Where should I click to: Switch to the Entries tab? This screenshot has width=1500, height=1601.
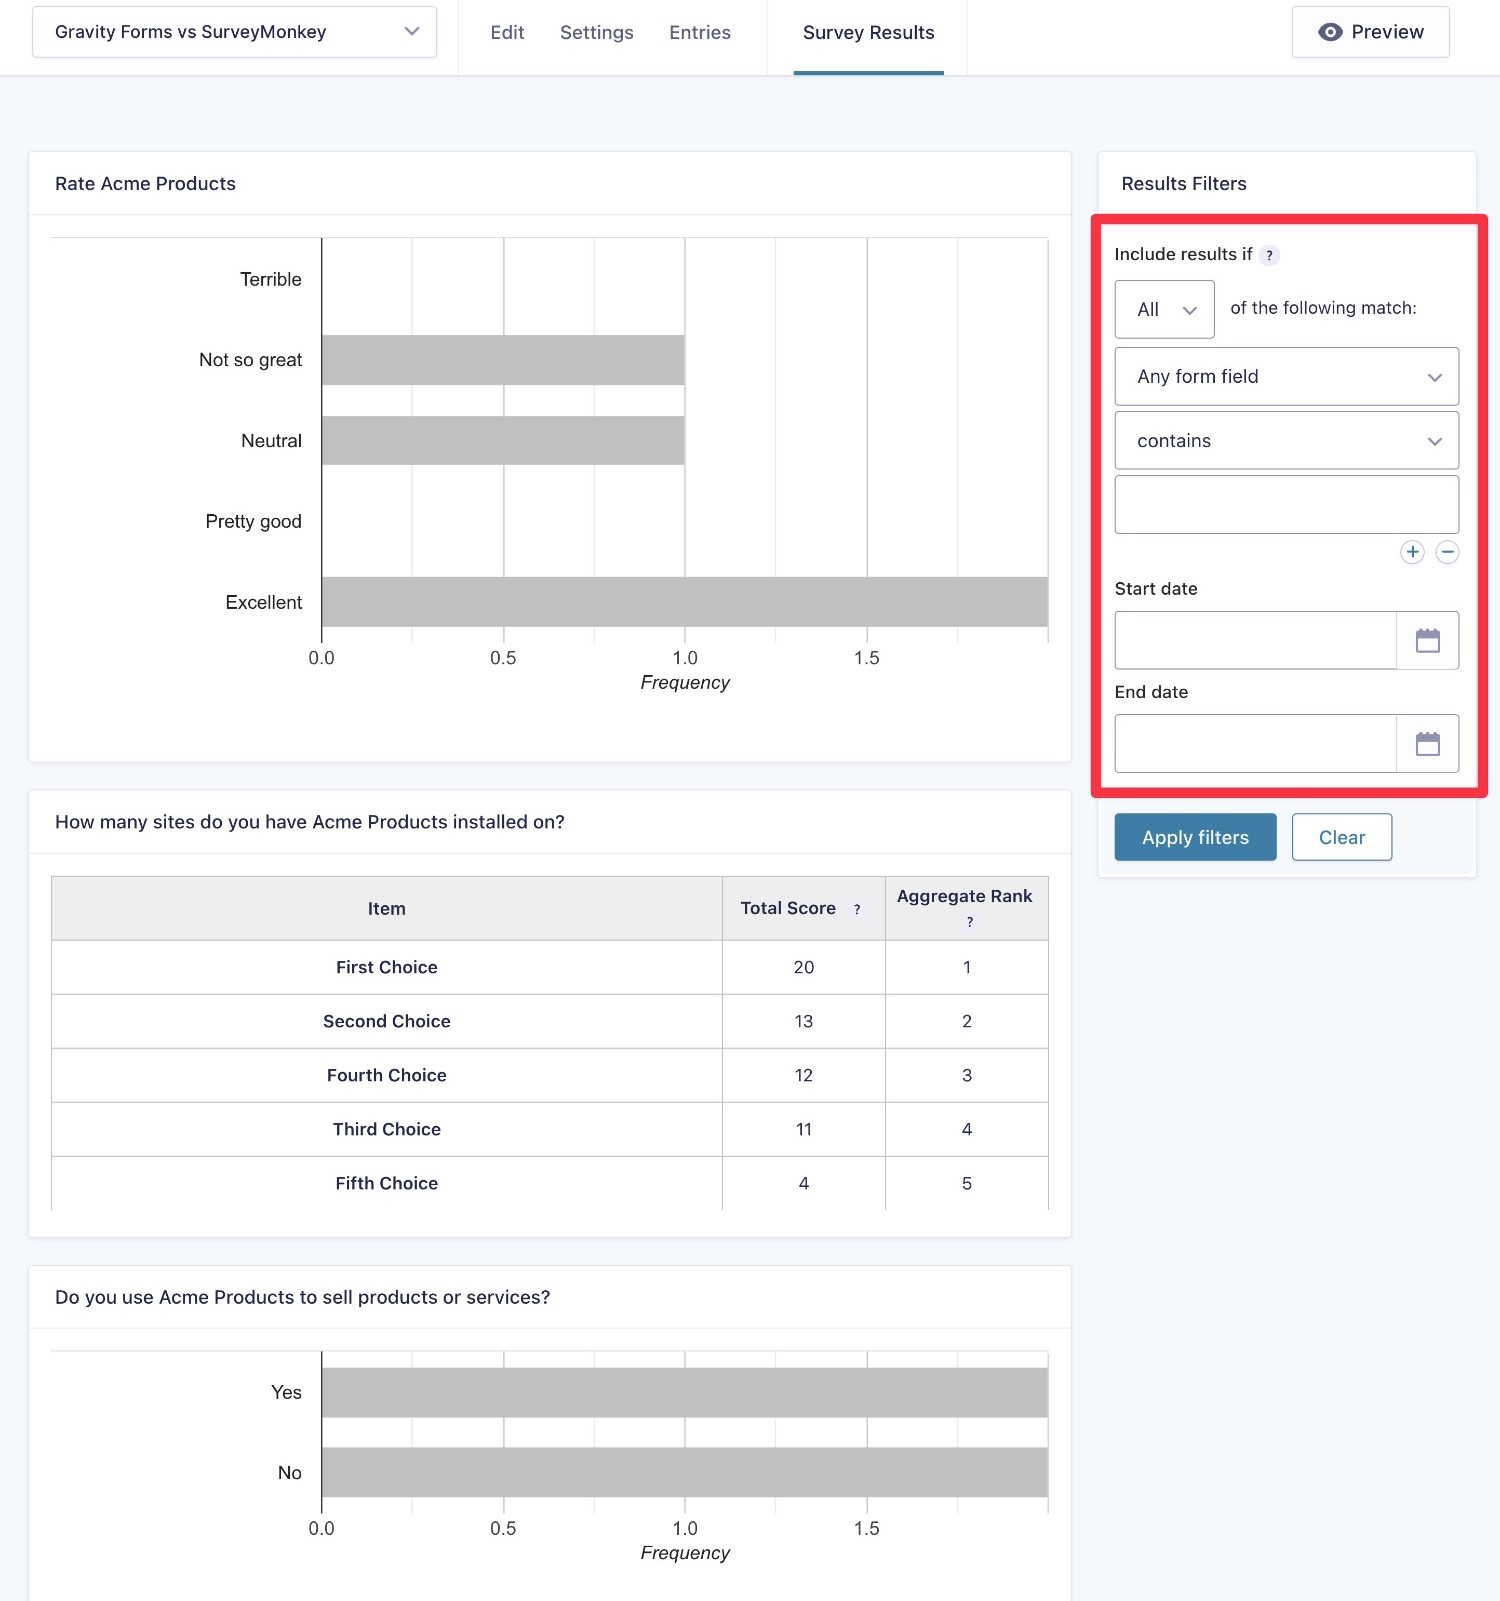point(700,32)
